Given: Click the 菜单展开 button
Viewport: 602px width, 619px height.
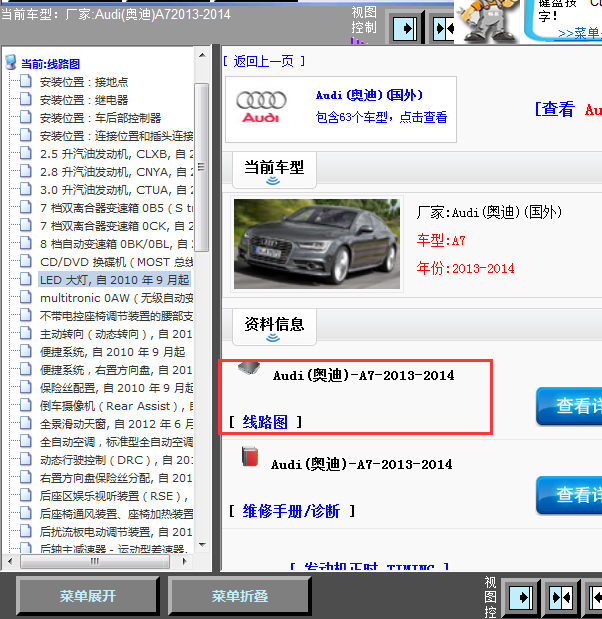Looking at the screenshot, I should click(x=88, y=596).
